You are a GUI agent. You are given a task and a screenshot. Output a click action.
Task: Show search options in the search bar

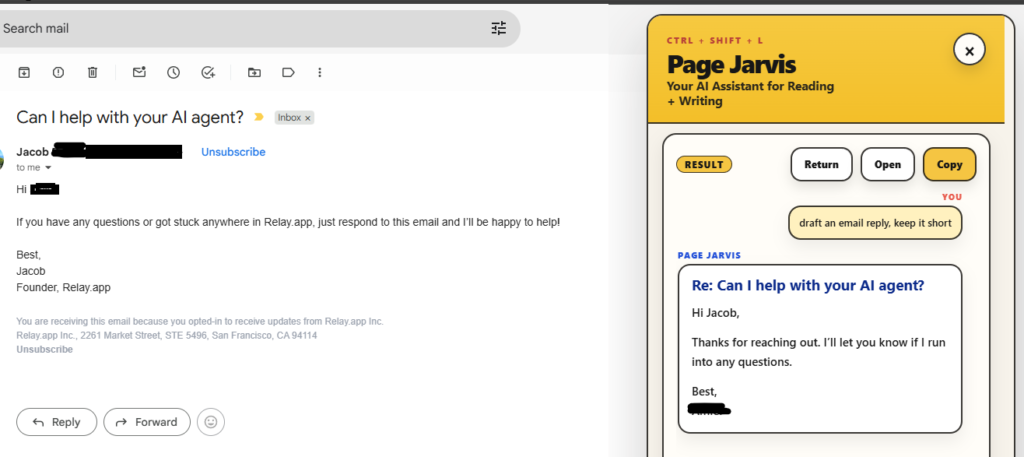(x=499, y=28)
